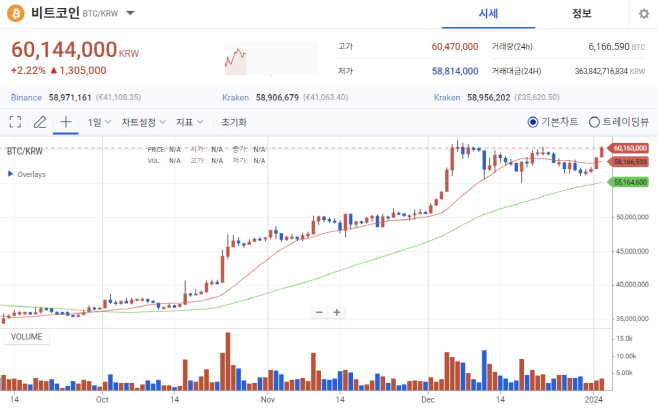Viewport: 658px width, 408px height.
Task: Zoom out chart with minus button
Action: (x=319, y=312)
